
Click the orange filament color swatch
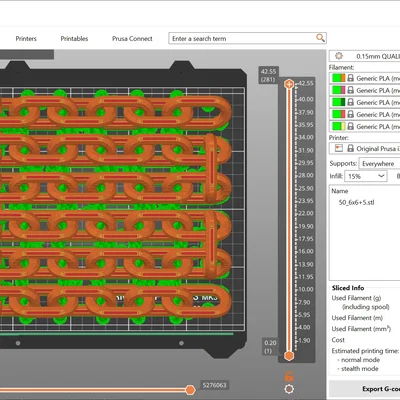(x=339, y=78)
